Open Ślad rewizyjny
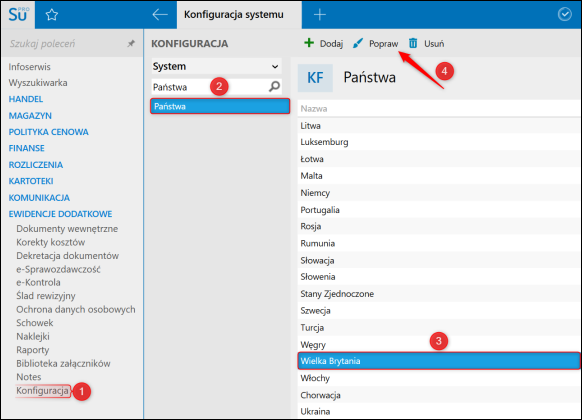This screenshot has height=420, width=582. [46, 296]
